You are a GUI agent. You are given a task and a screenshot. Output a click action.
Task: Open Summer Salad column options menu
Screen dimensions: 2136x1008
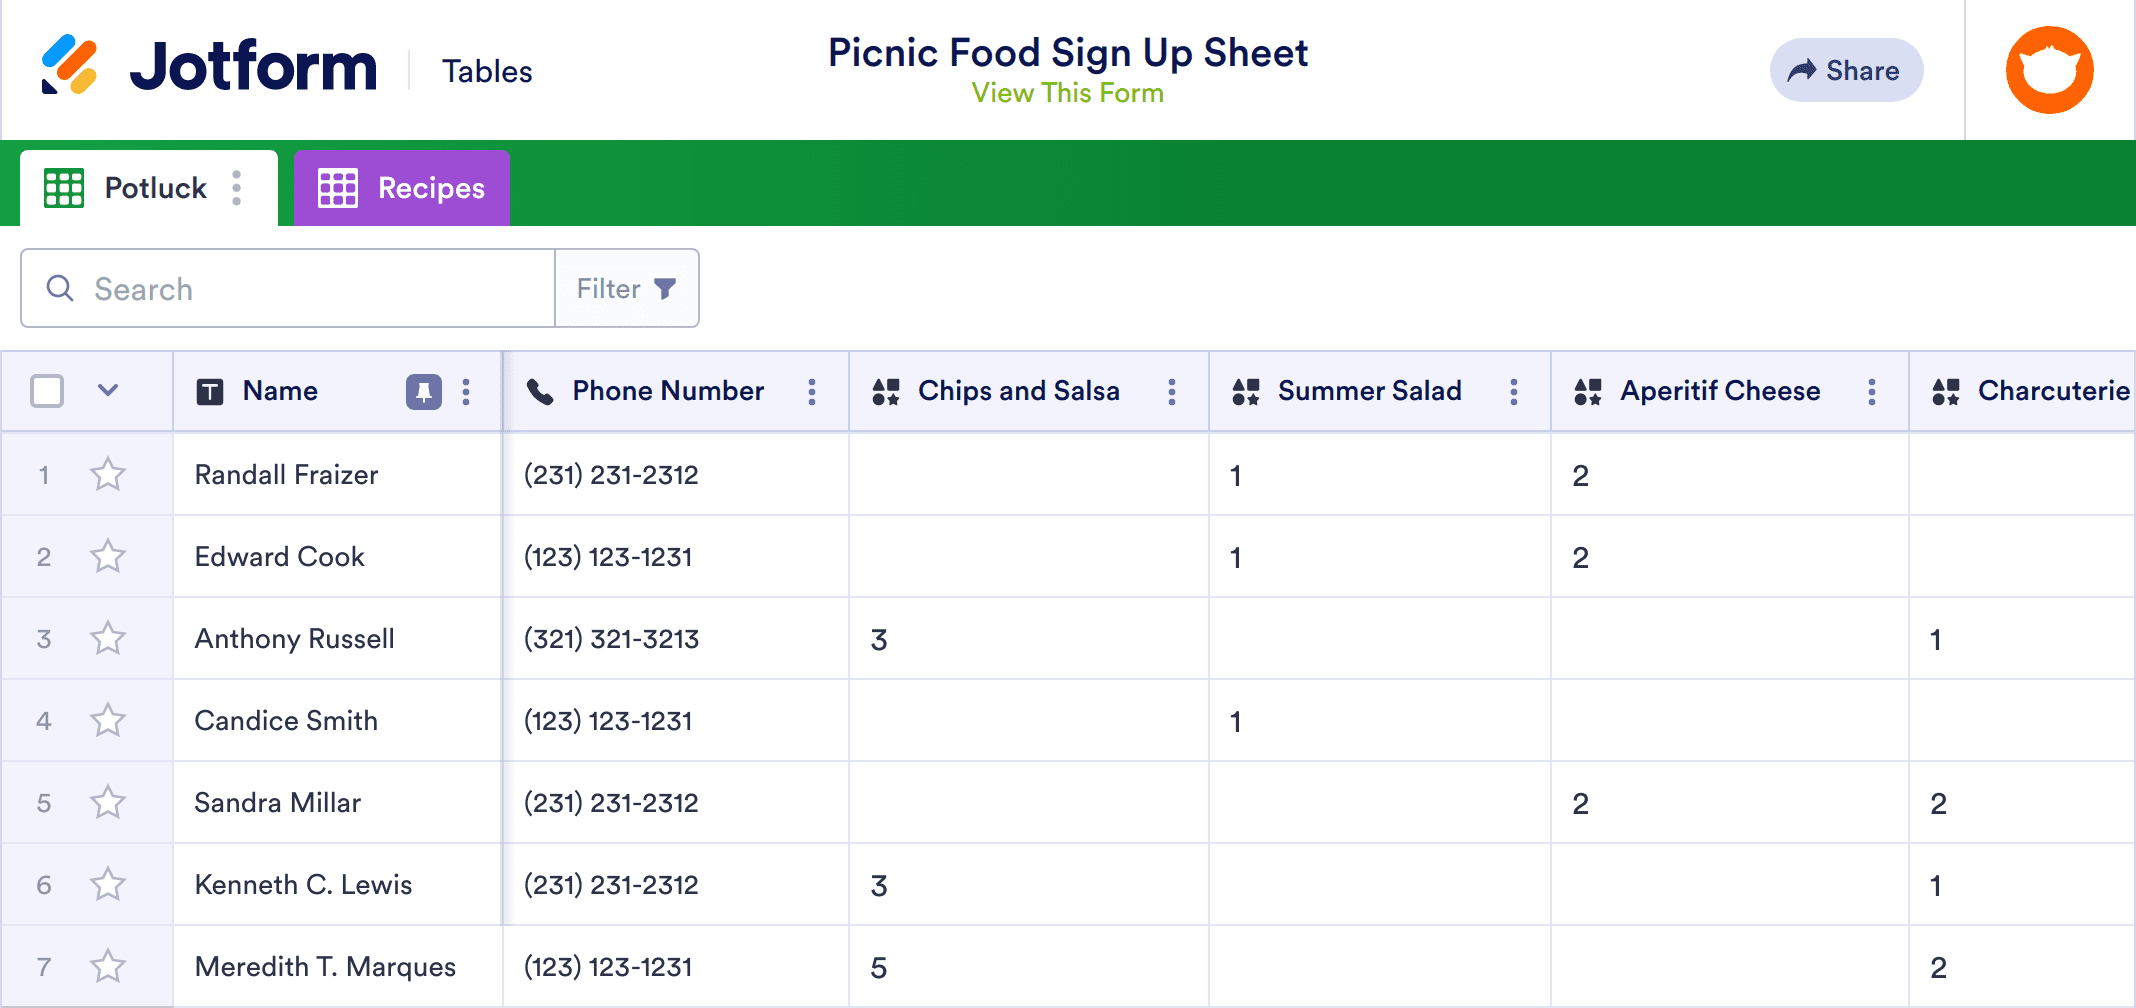1514,392
